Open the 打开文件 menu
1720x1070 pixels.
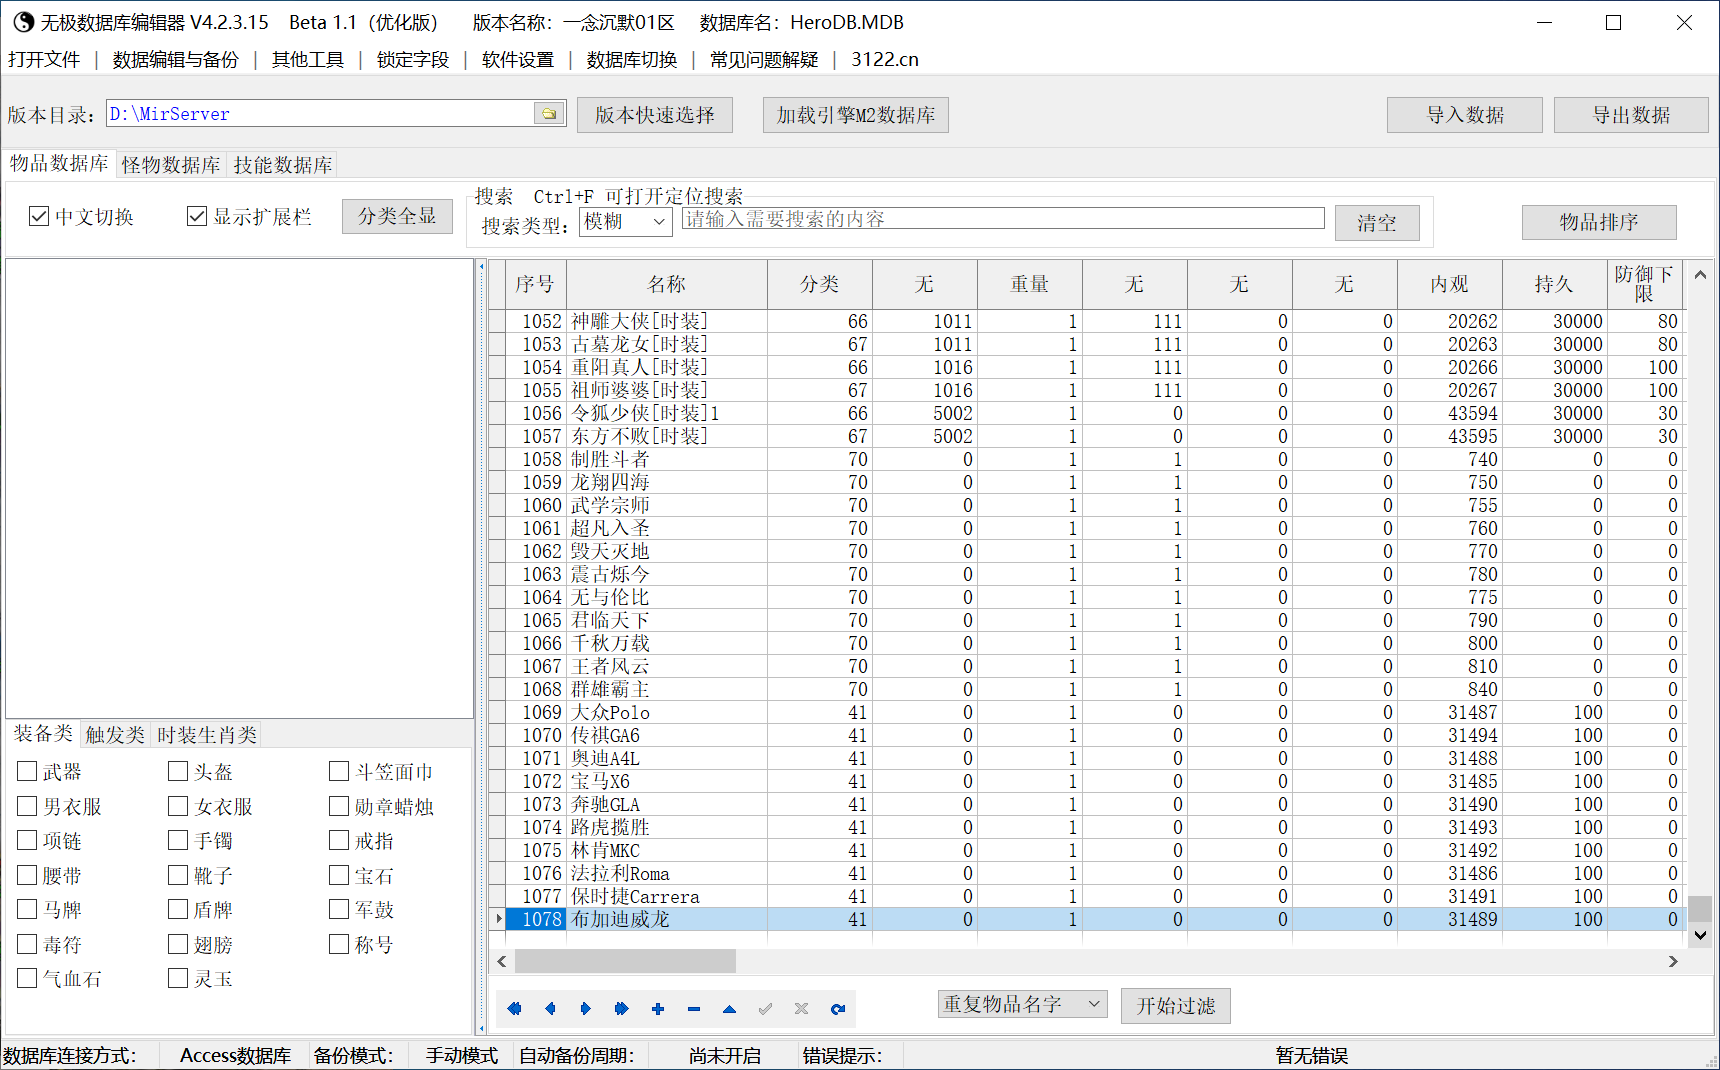pos(44,60)
